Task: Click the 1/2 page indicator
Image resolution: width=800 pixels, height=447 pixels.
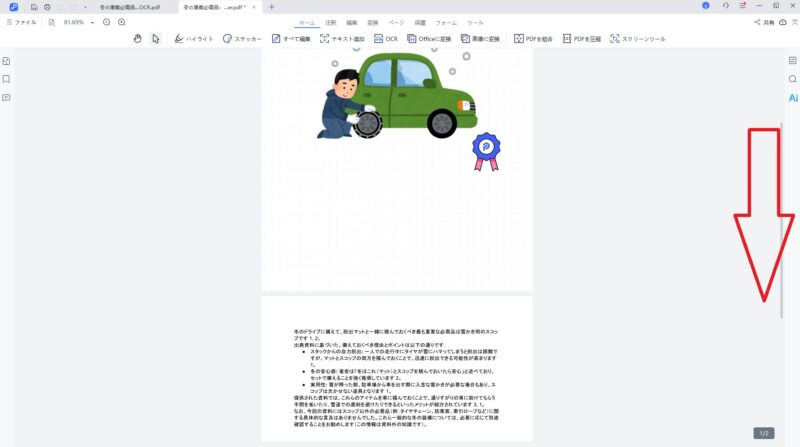Action: coord(763,433)
